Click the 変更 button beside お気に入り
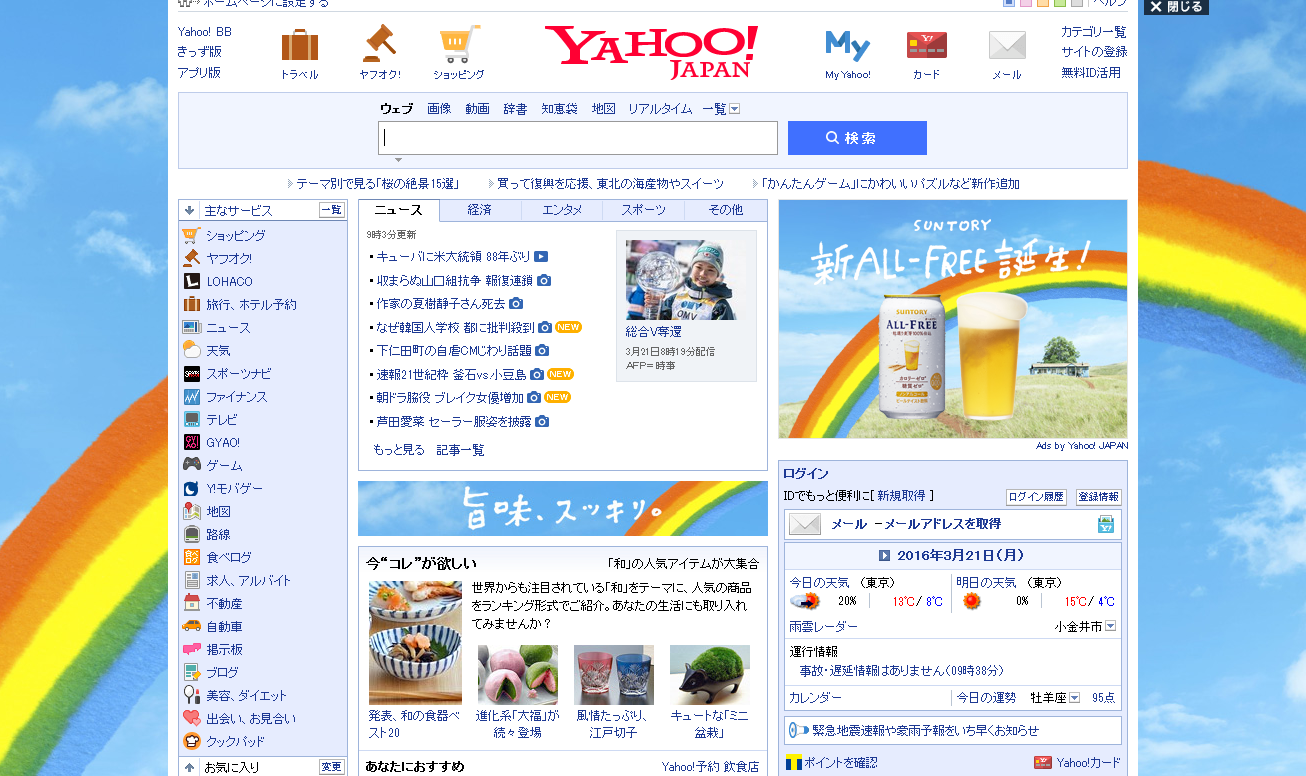Viewport: 1306px width, 776px height. [x=331, y=767]
